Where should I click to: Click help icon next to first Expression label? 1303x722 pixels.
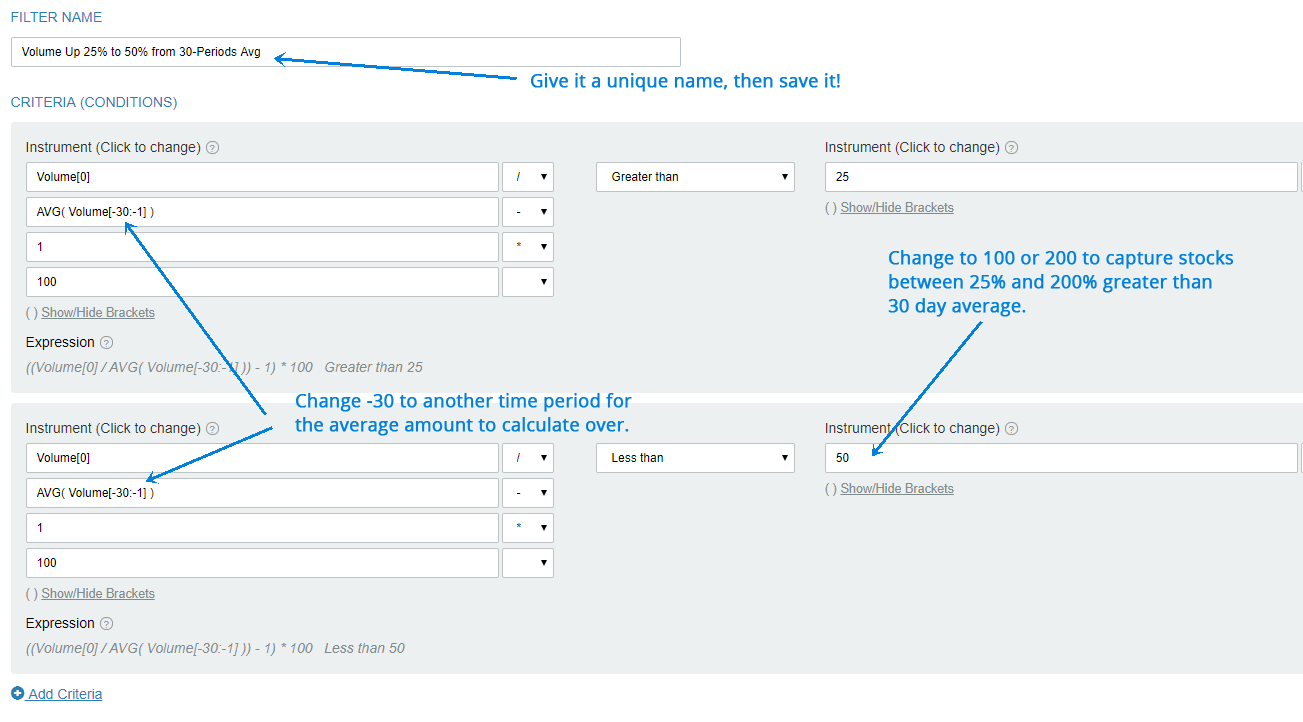coord(107,342)
